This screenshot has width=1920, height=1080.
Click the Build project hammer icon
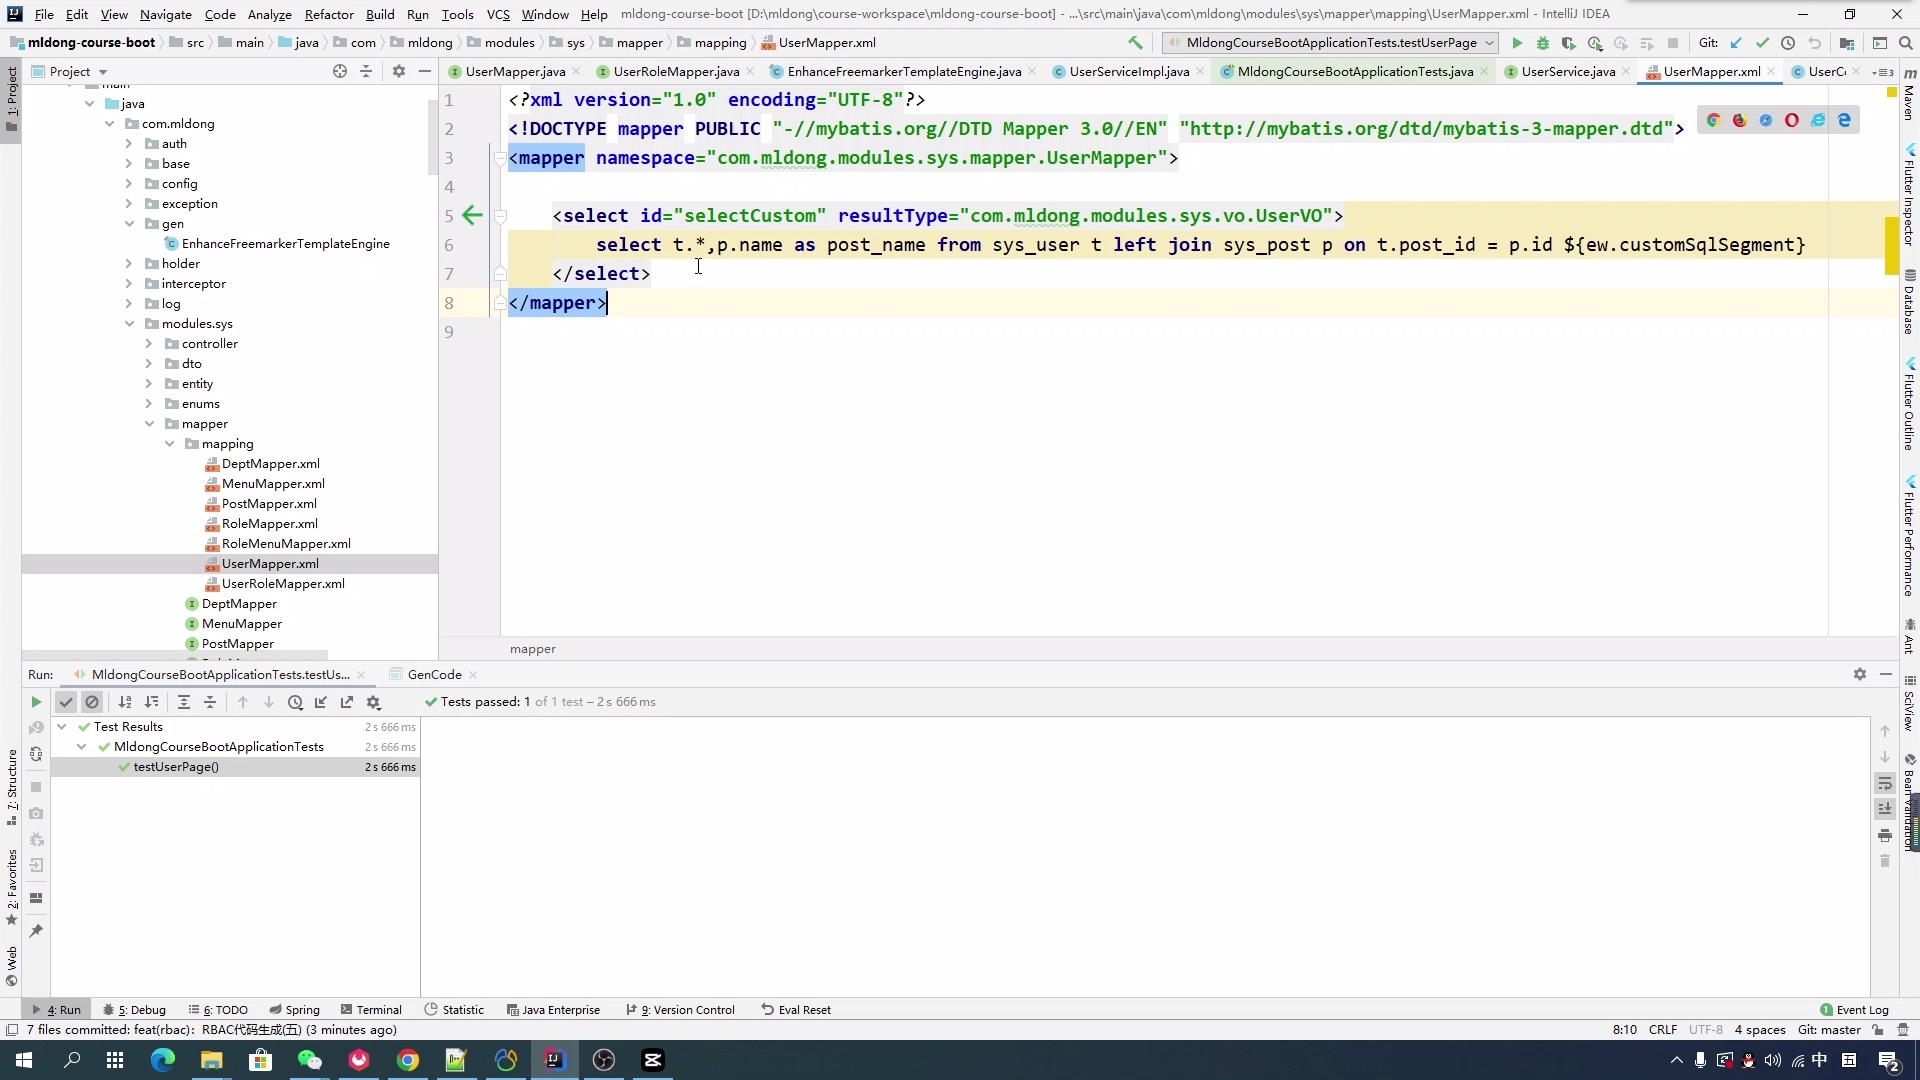[x=1135, y=43]
